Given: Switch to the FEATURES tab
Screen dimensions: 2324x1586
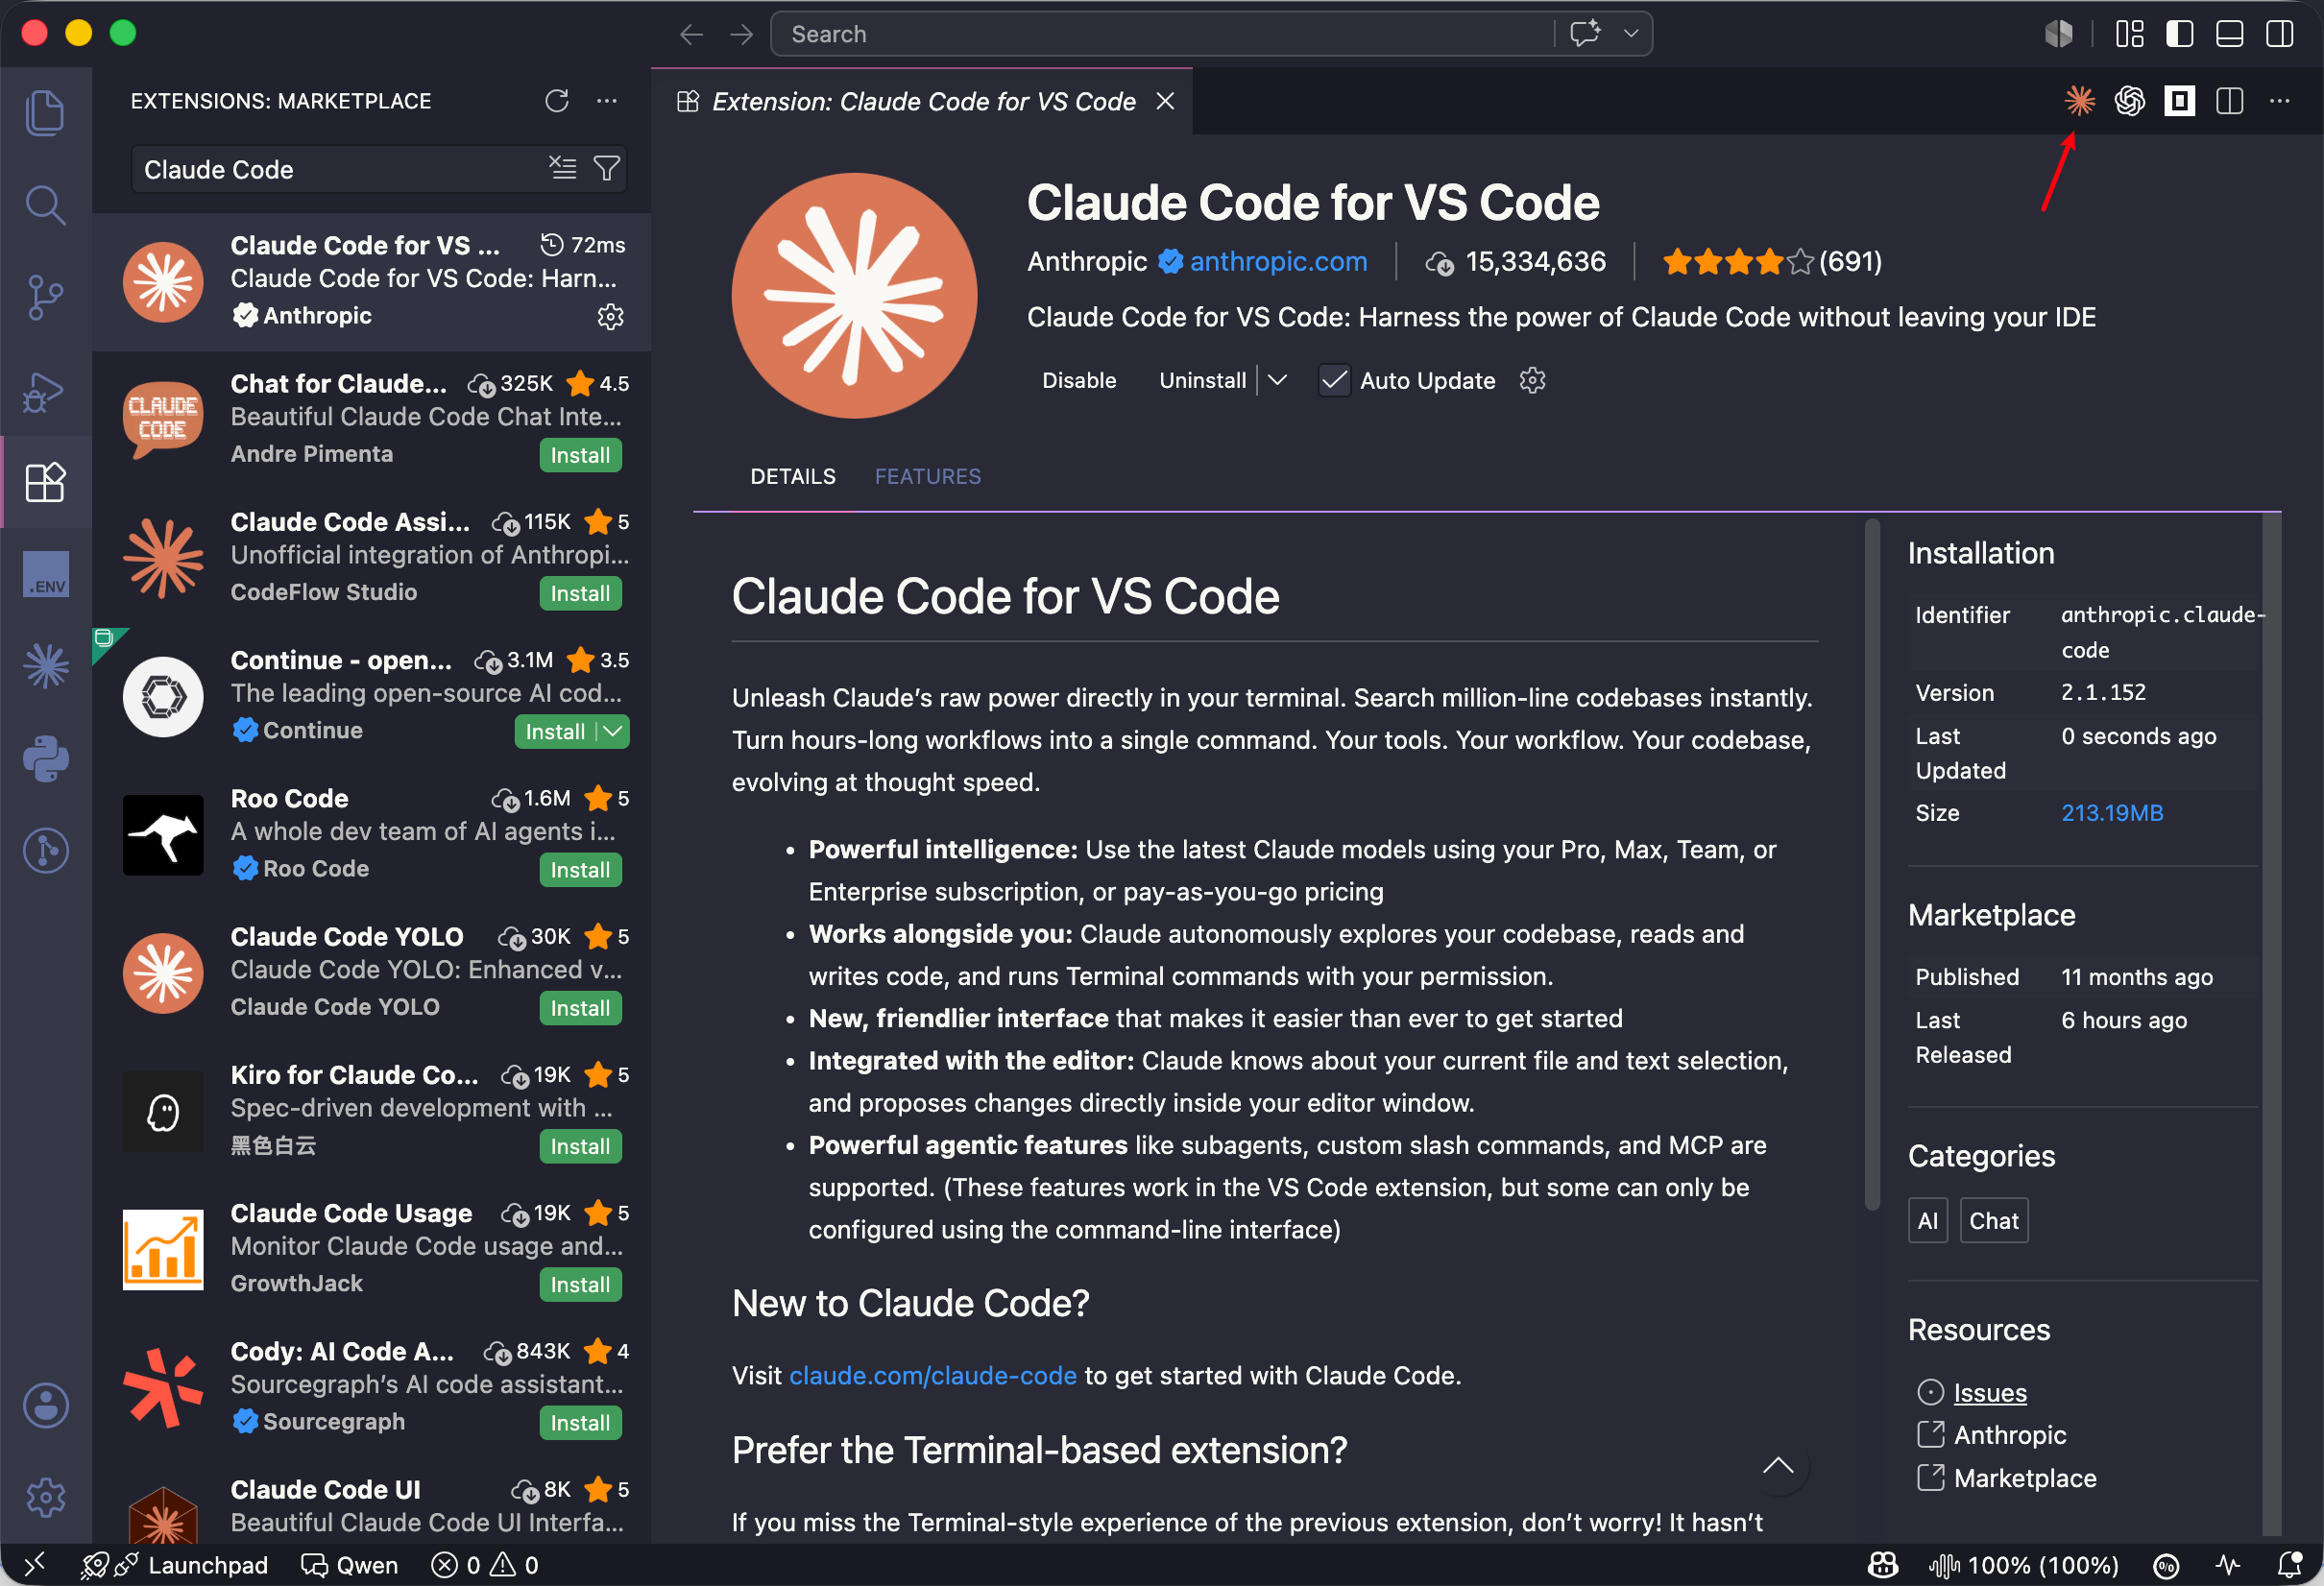Looking at the screenshot, I should click(x=927, y=476).
